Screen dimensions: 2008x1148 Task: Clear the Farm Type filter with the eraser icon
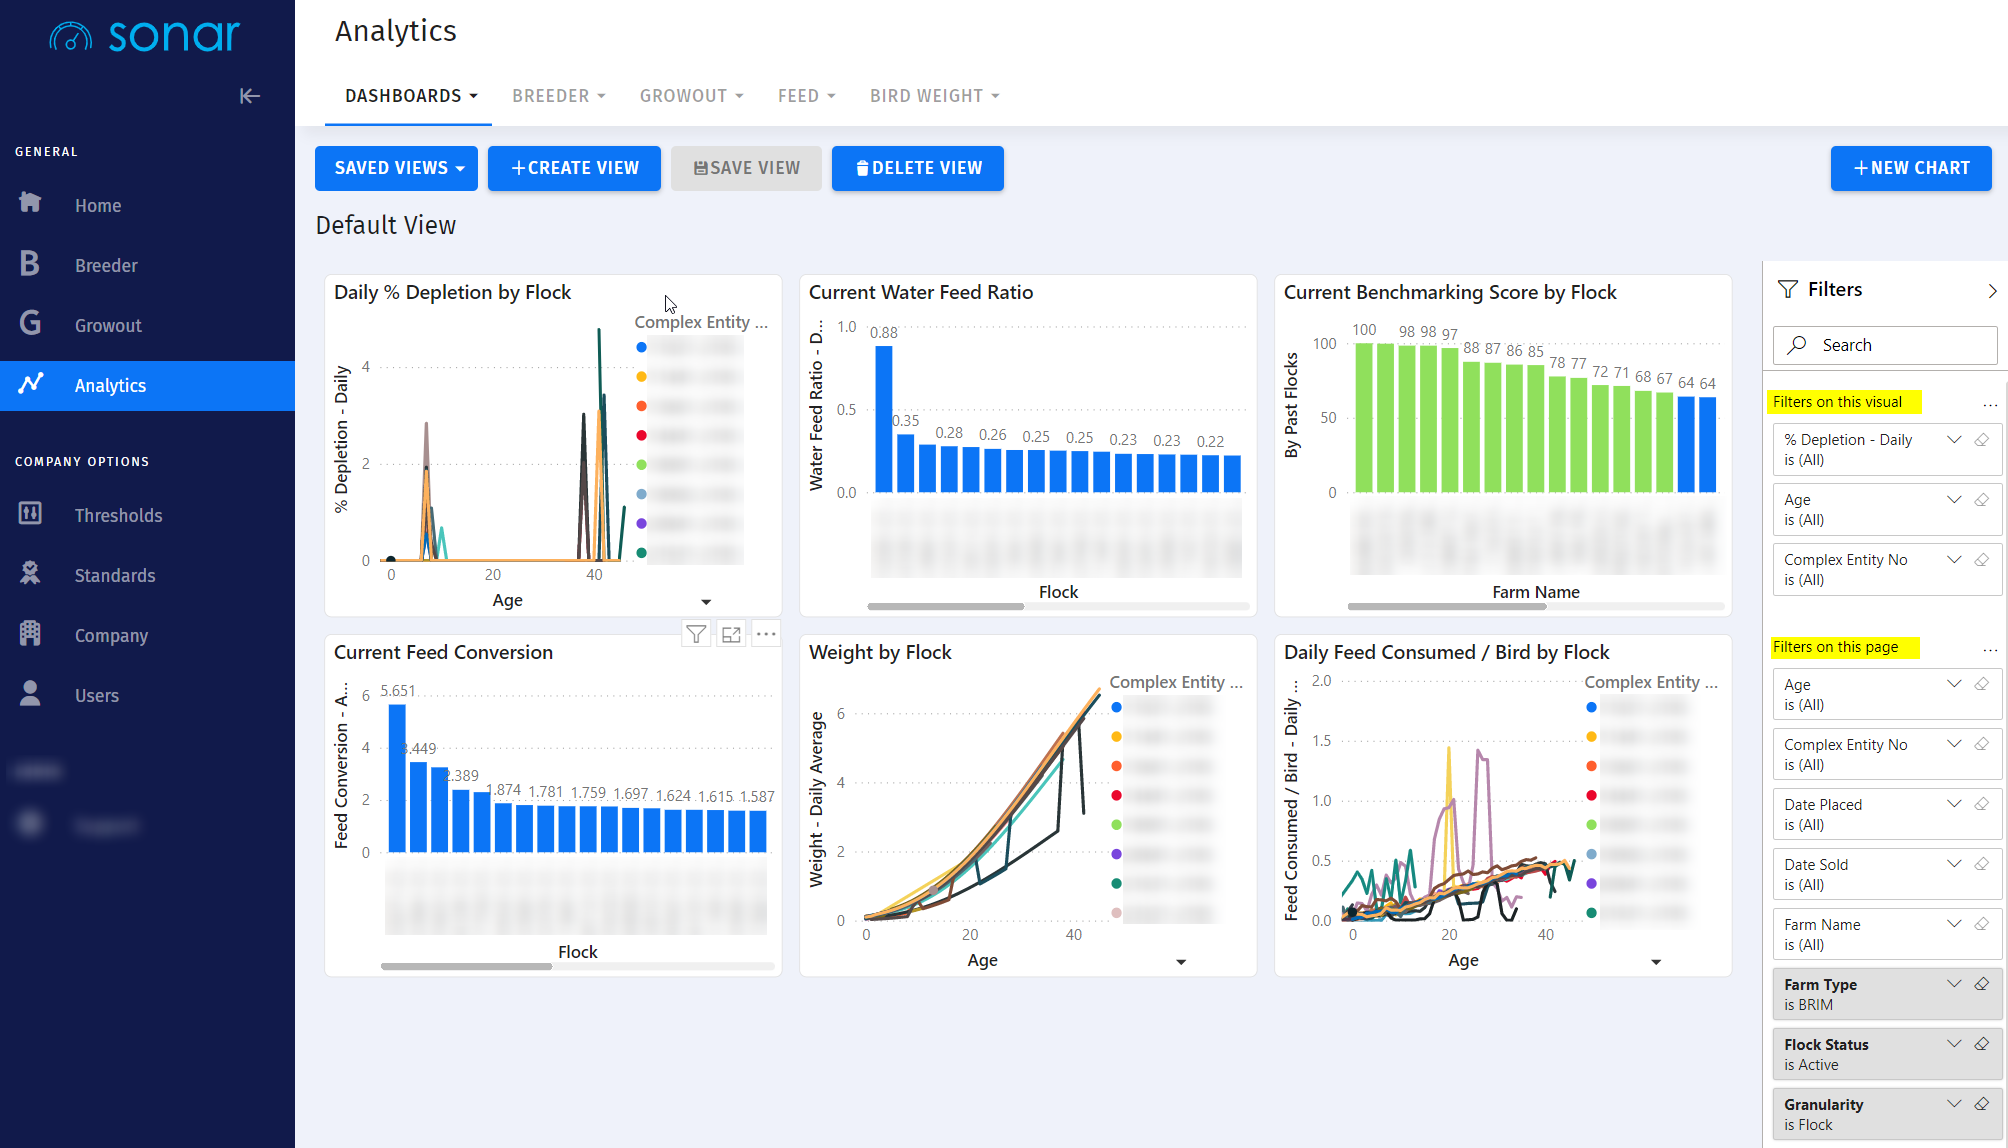[1982, 984]
